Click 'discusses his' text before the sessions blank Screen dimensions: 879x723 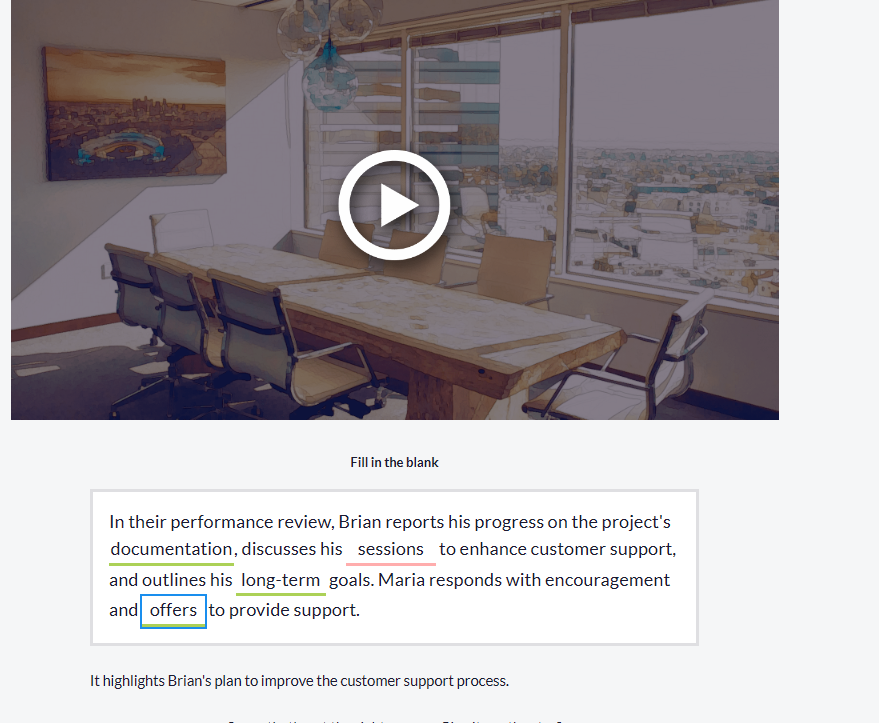click(x=292, y=549)
